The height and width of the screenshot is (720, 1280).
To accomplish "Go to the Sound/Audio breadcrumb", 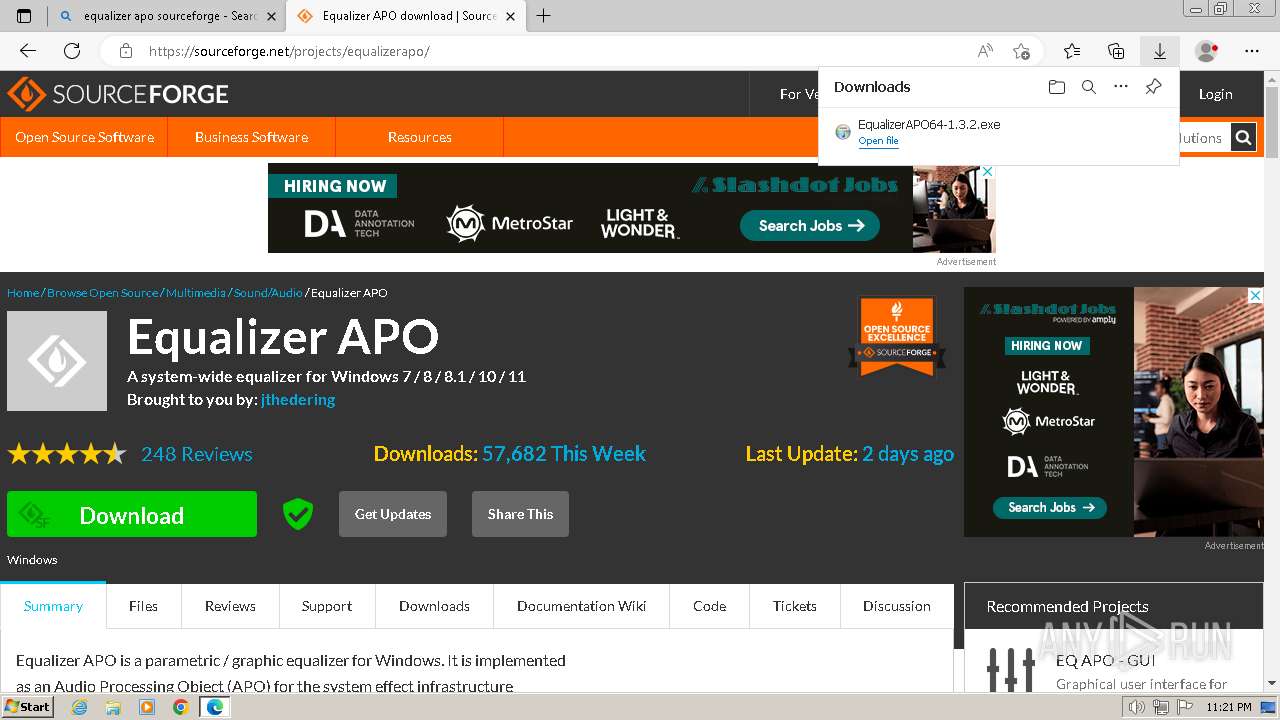I will click(x=268, y=293).
